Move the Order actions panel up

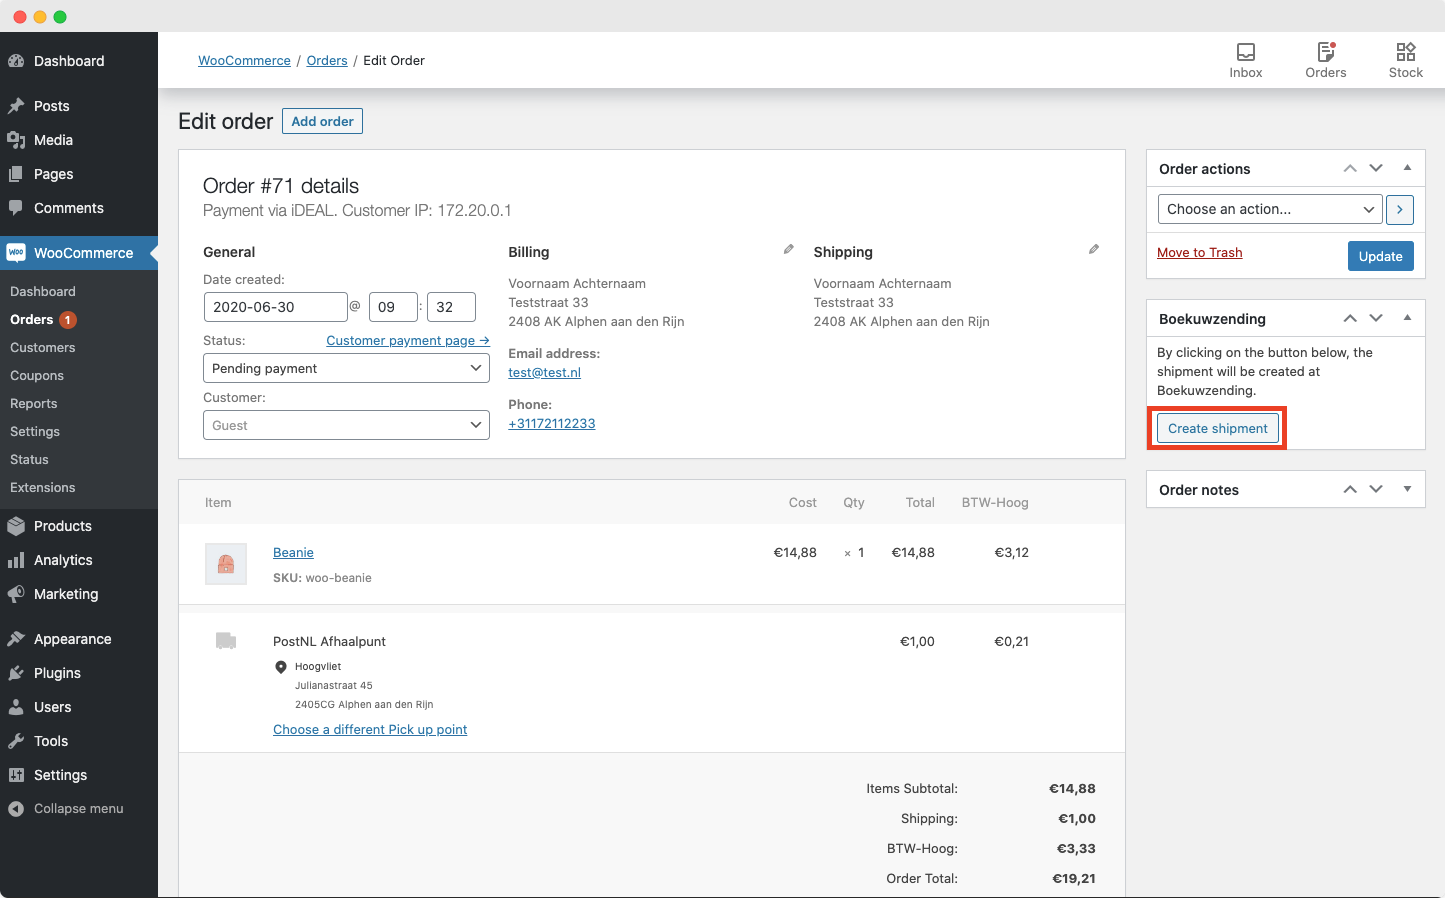coord(1350,168)
